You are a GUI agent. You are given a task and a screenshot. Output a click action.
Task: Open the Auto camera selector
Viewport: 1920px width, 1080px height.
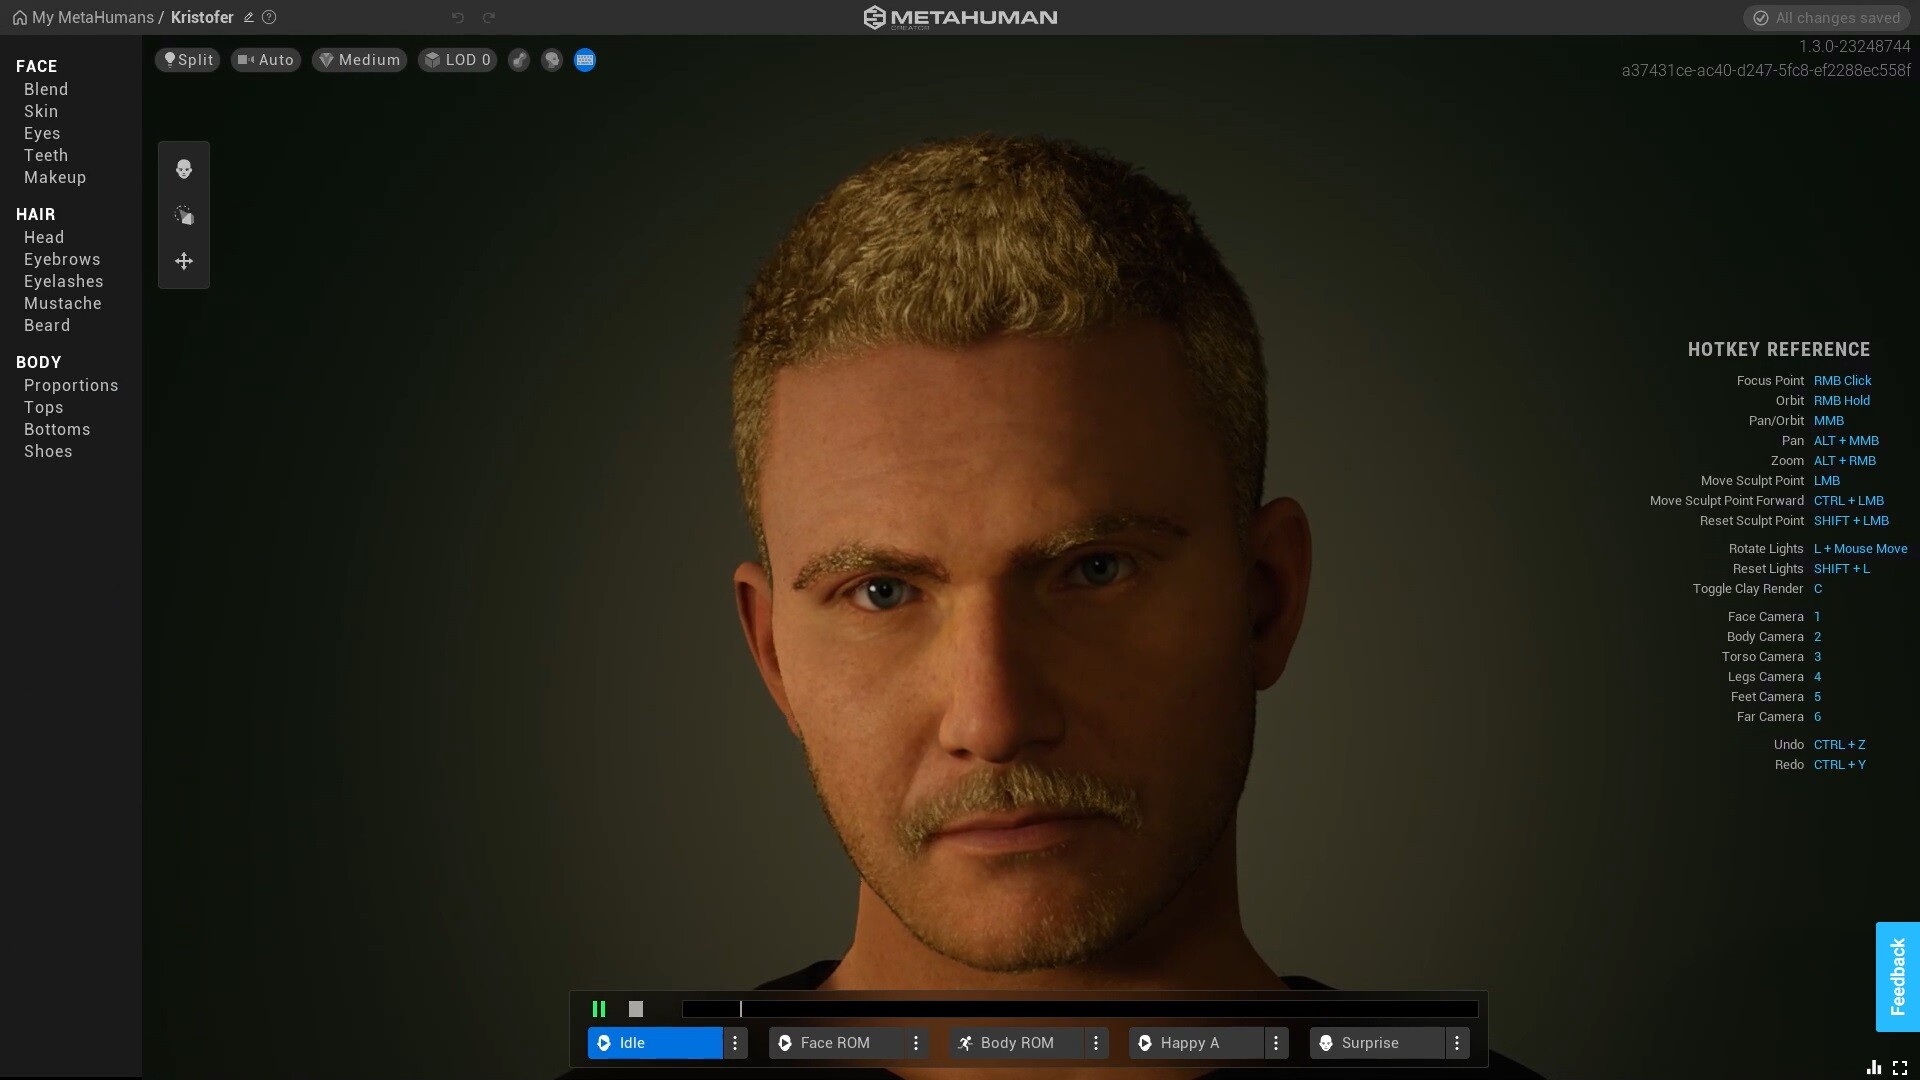(x=264, y=60)
